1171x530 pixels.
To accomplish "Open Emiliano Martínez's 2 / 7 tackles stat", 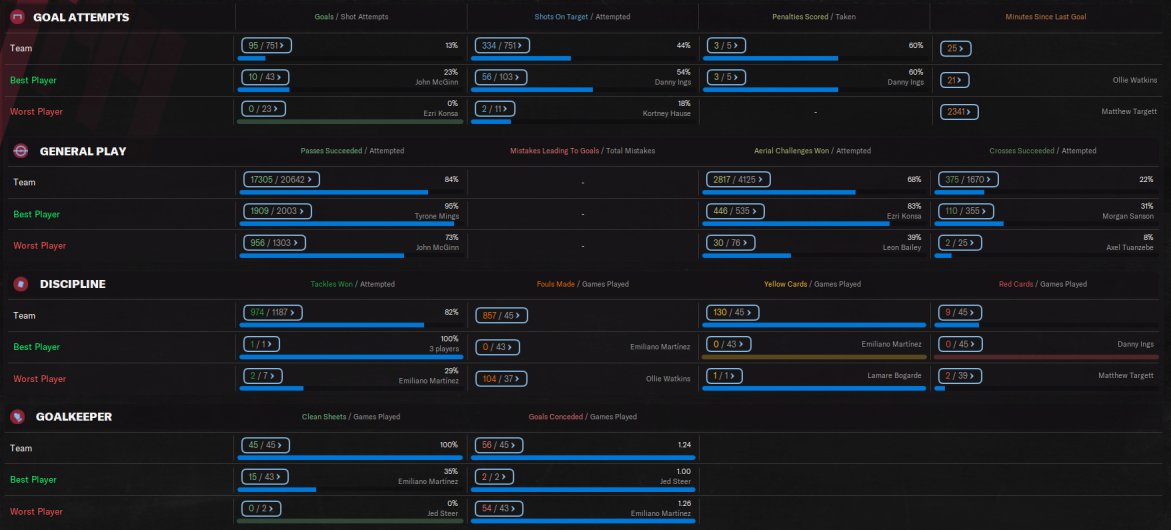I will [261, 375].
